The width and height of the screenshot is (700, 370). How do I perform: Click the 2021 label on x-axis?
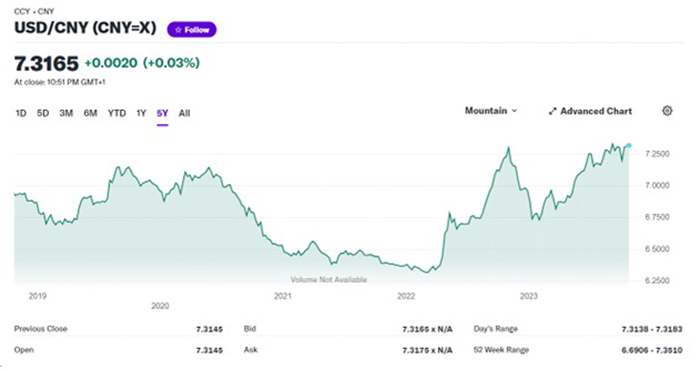tap(282, 296)
